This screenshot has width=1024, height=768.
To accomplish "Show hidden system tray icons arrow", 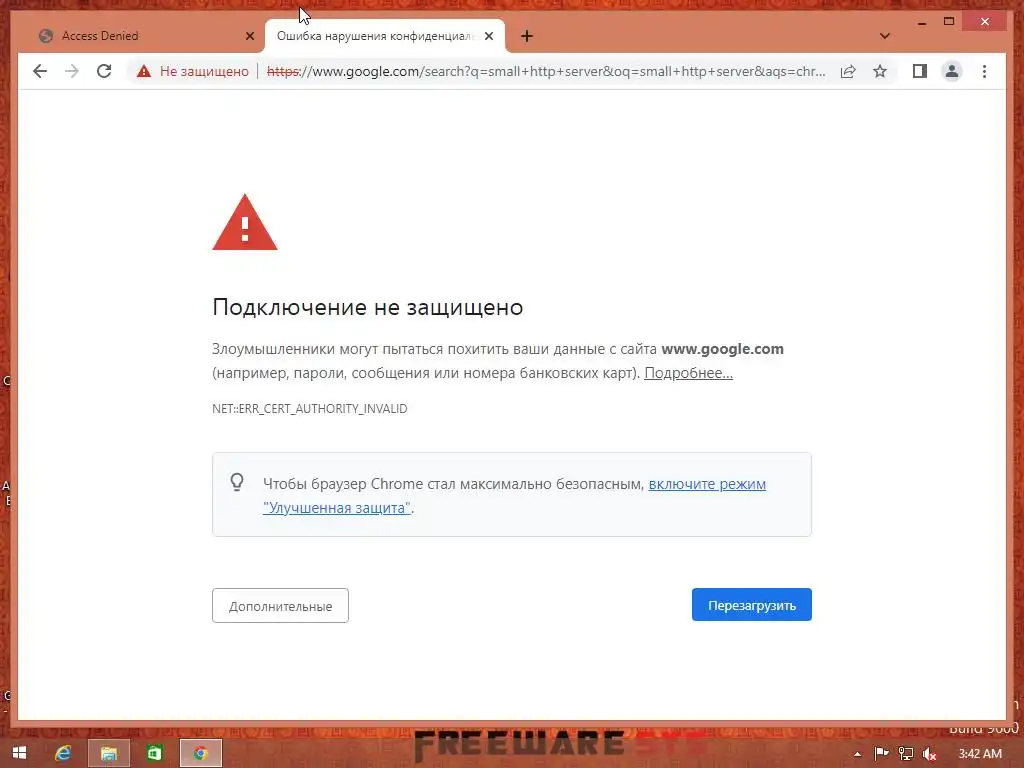I will (857, 754).
